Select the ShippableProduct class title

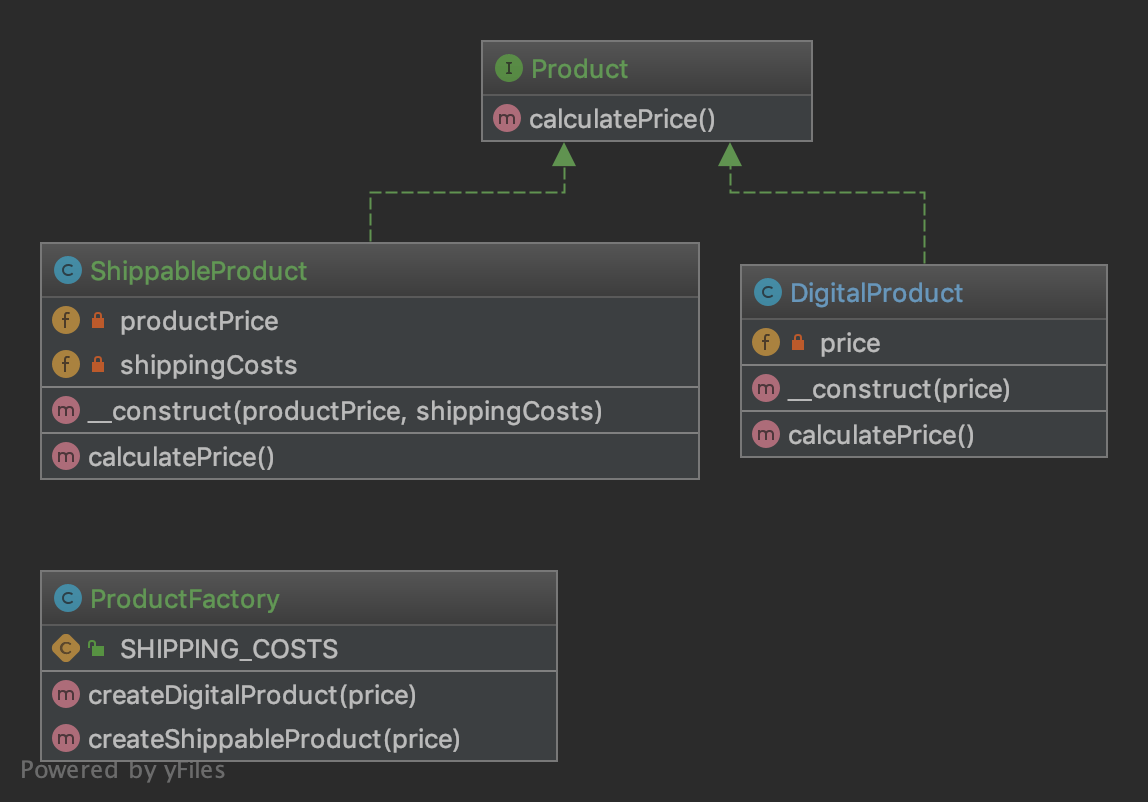coord(198,271)
